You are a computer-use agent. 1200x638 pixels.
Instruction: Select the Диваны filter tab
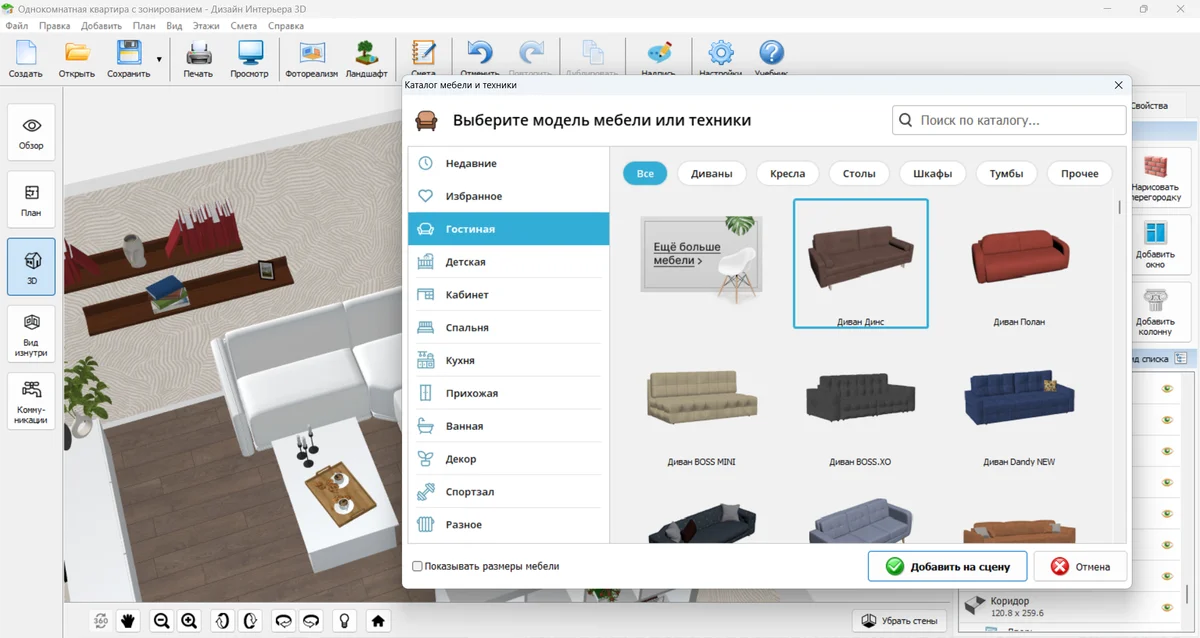(x=711, y=173)
